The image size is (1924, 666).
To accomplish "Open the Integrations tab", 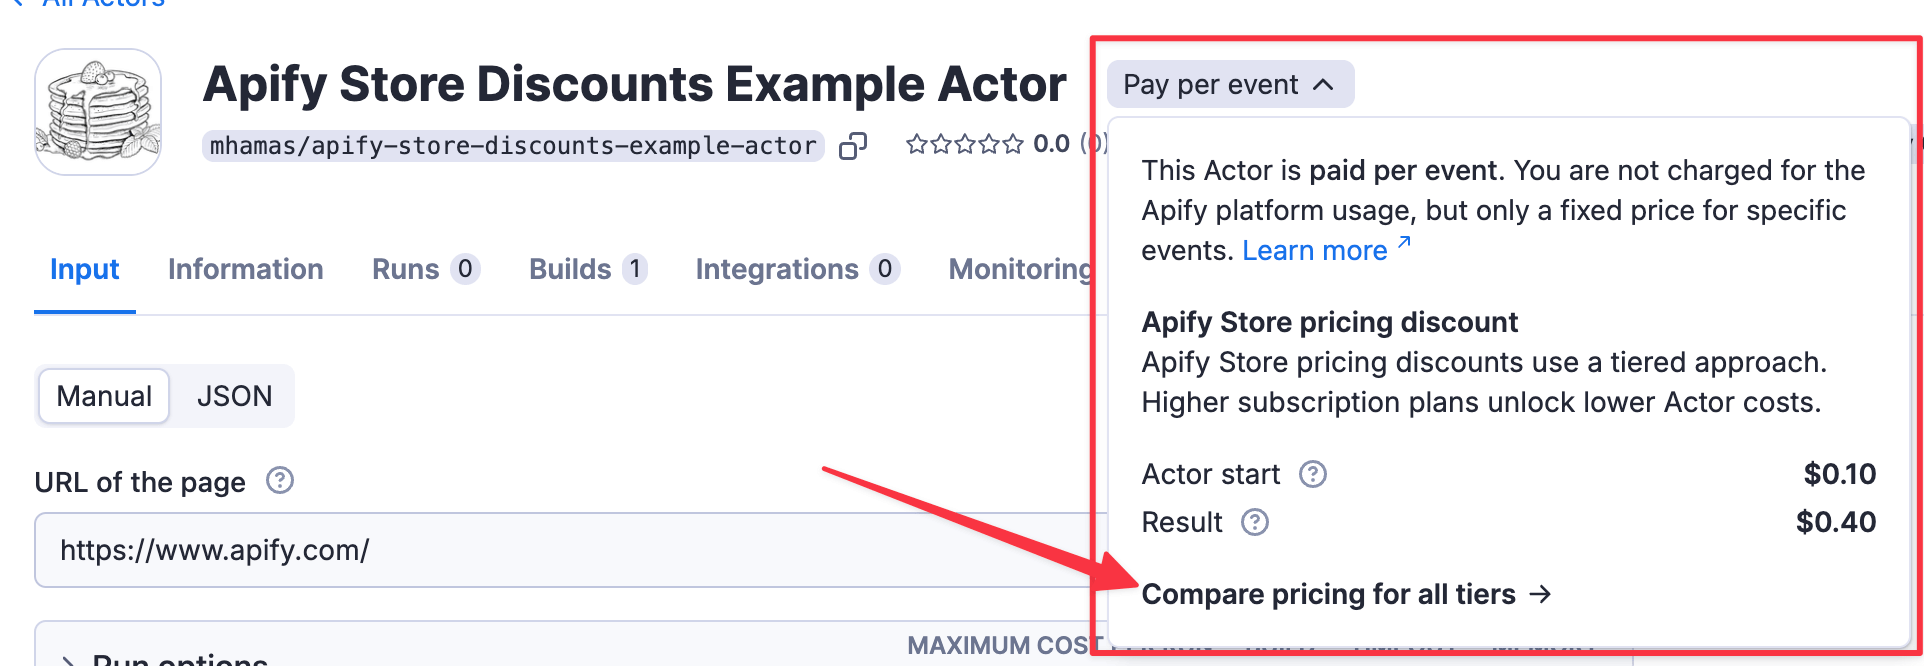I will [778, 268].
